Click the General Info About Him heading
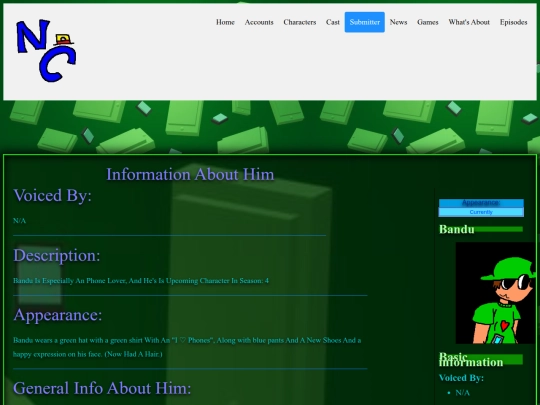 click(102, 388)
